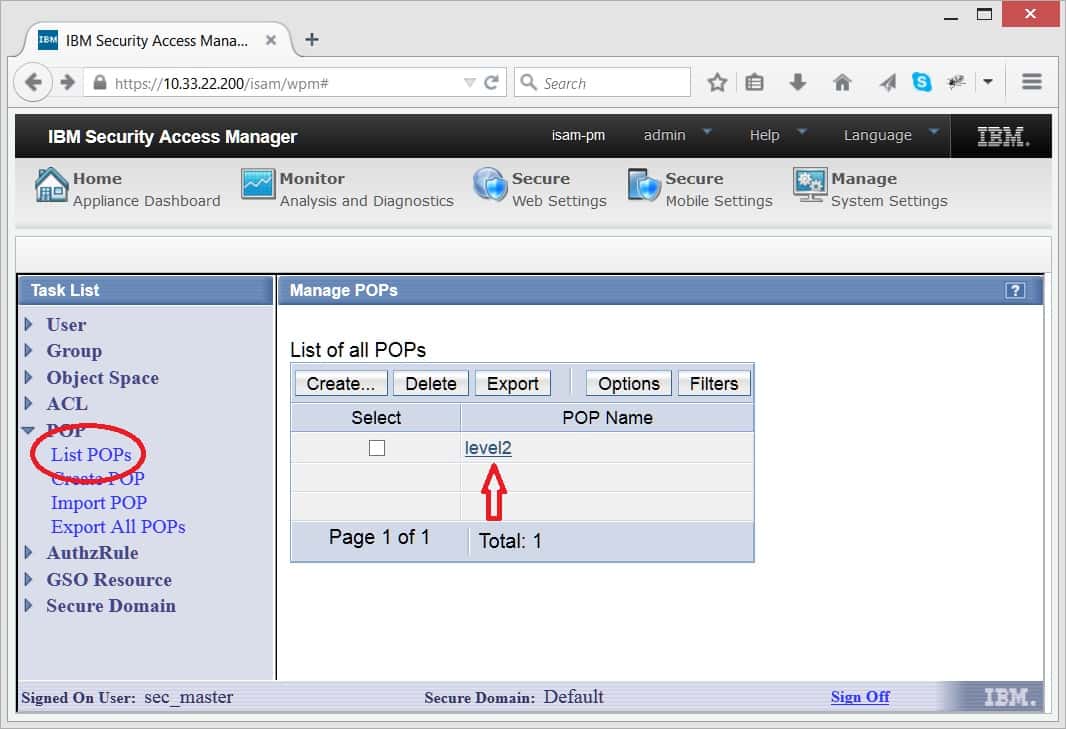The width and height of the screenshot is (1066, 729).
Task: Click the Secure Mobile Settings icon
Action: (644, 186)
